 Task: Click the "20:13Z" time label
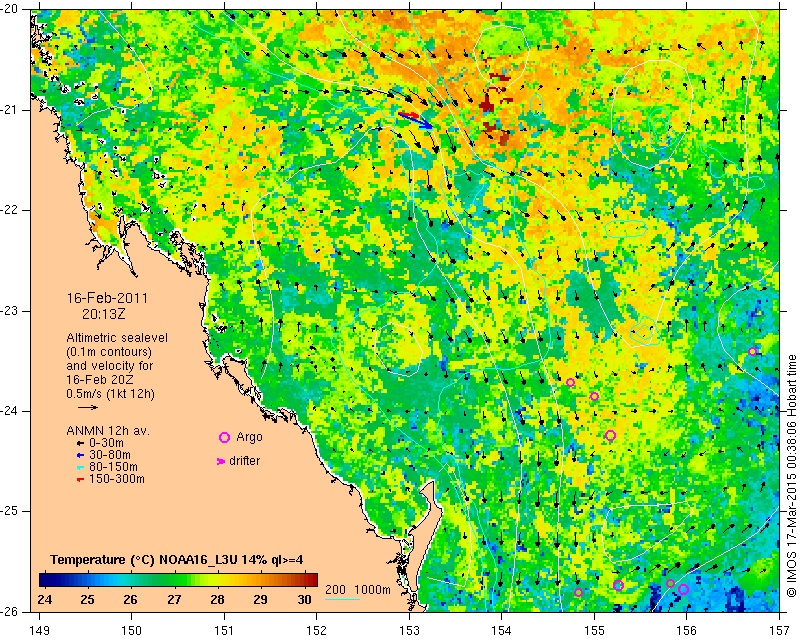tap(104, 314)
